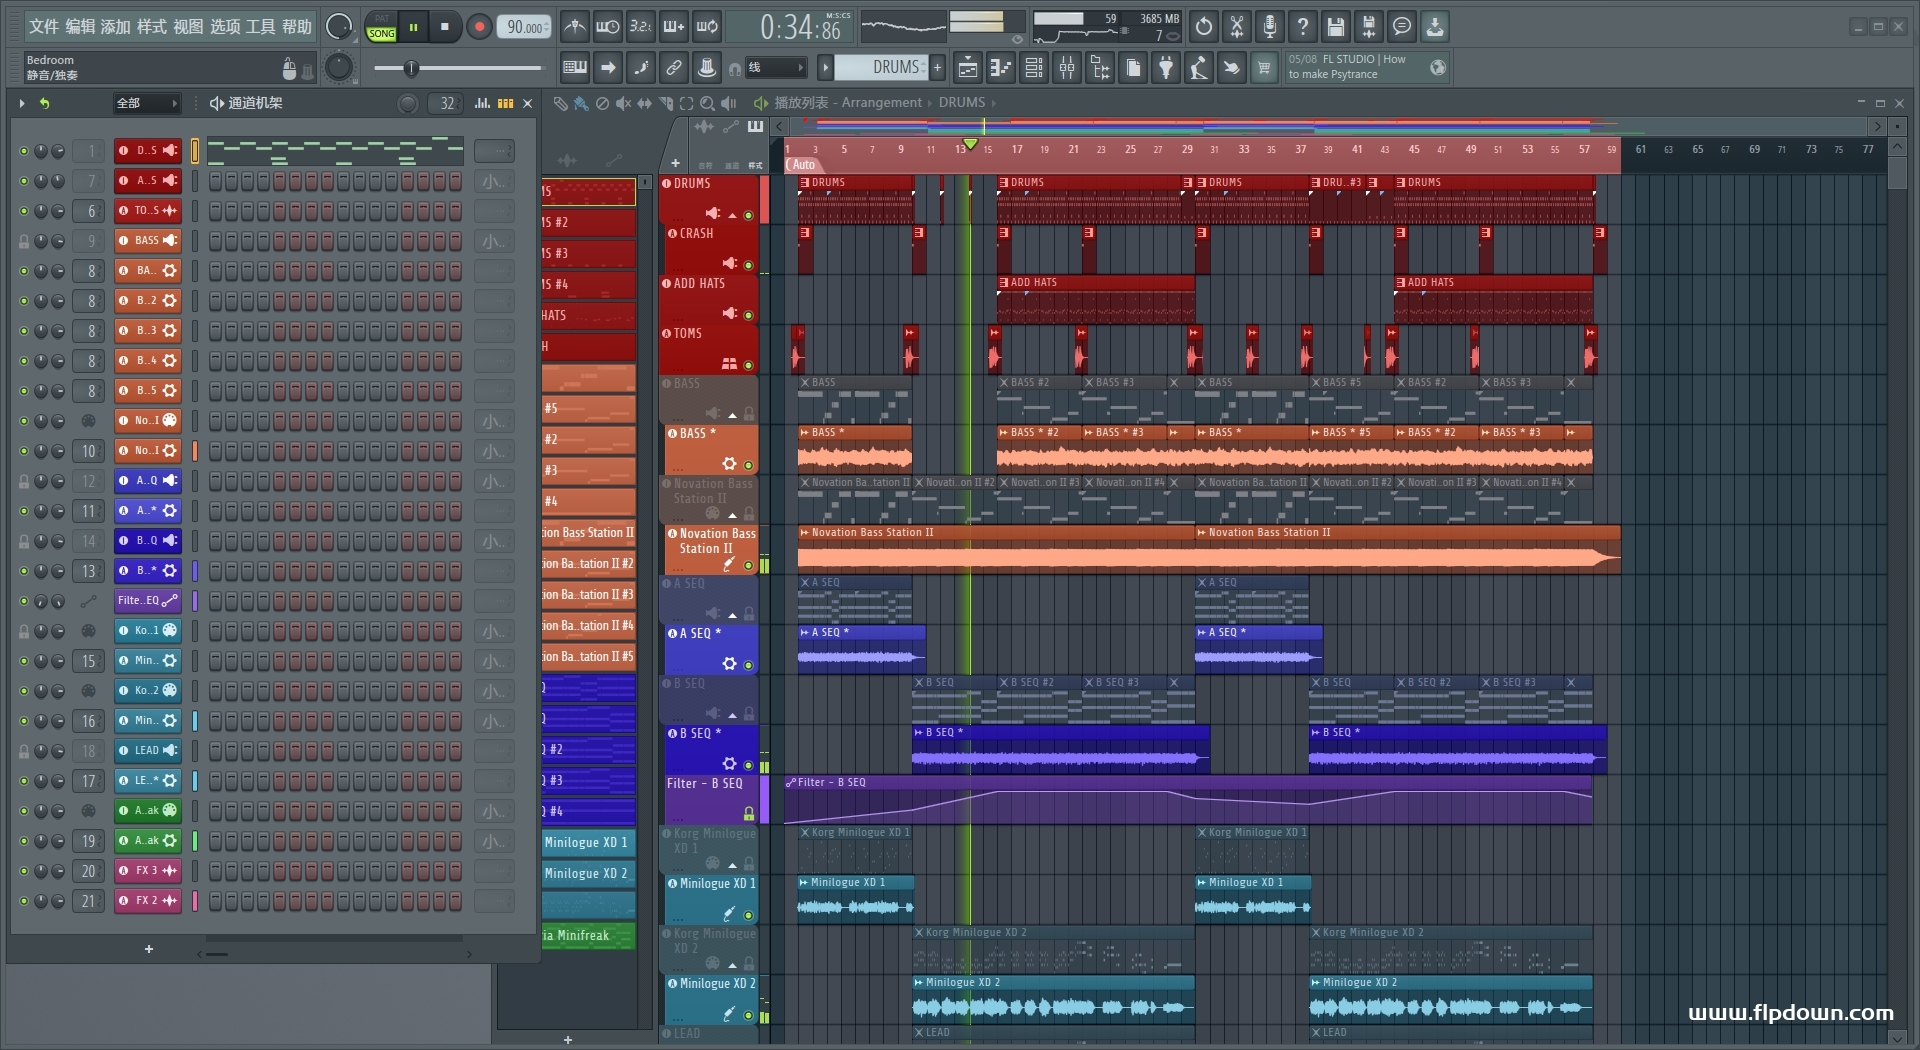Click the channel rack swing knob
This screenshot has width=1920, height=1050.
(408, 103)
